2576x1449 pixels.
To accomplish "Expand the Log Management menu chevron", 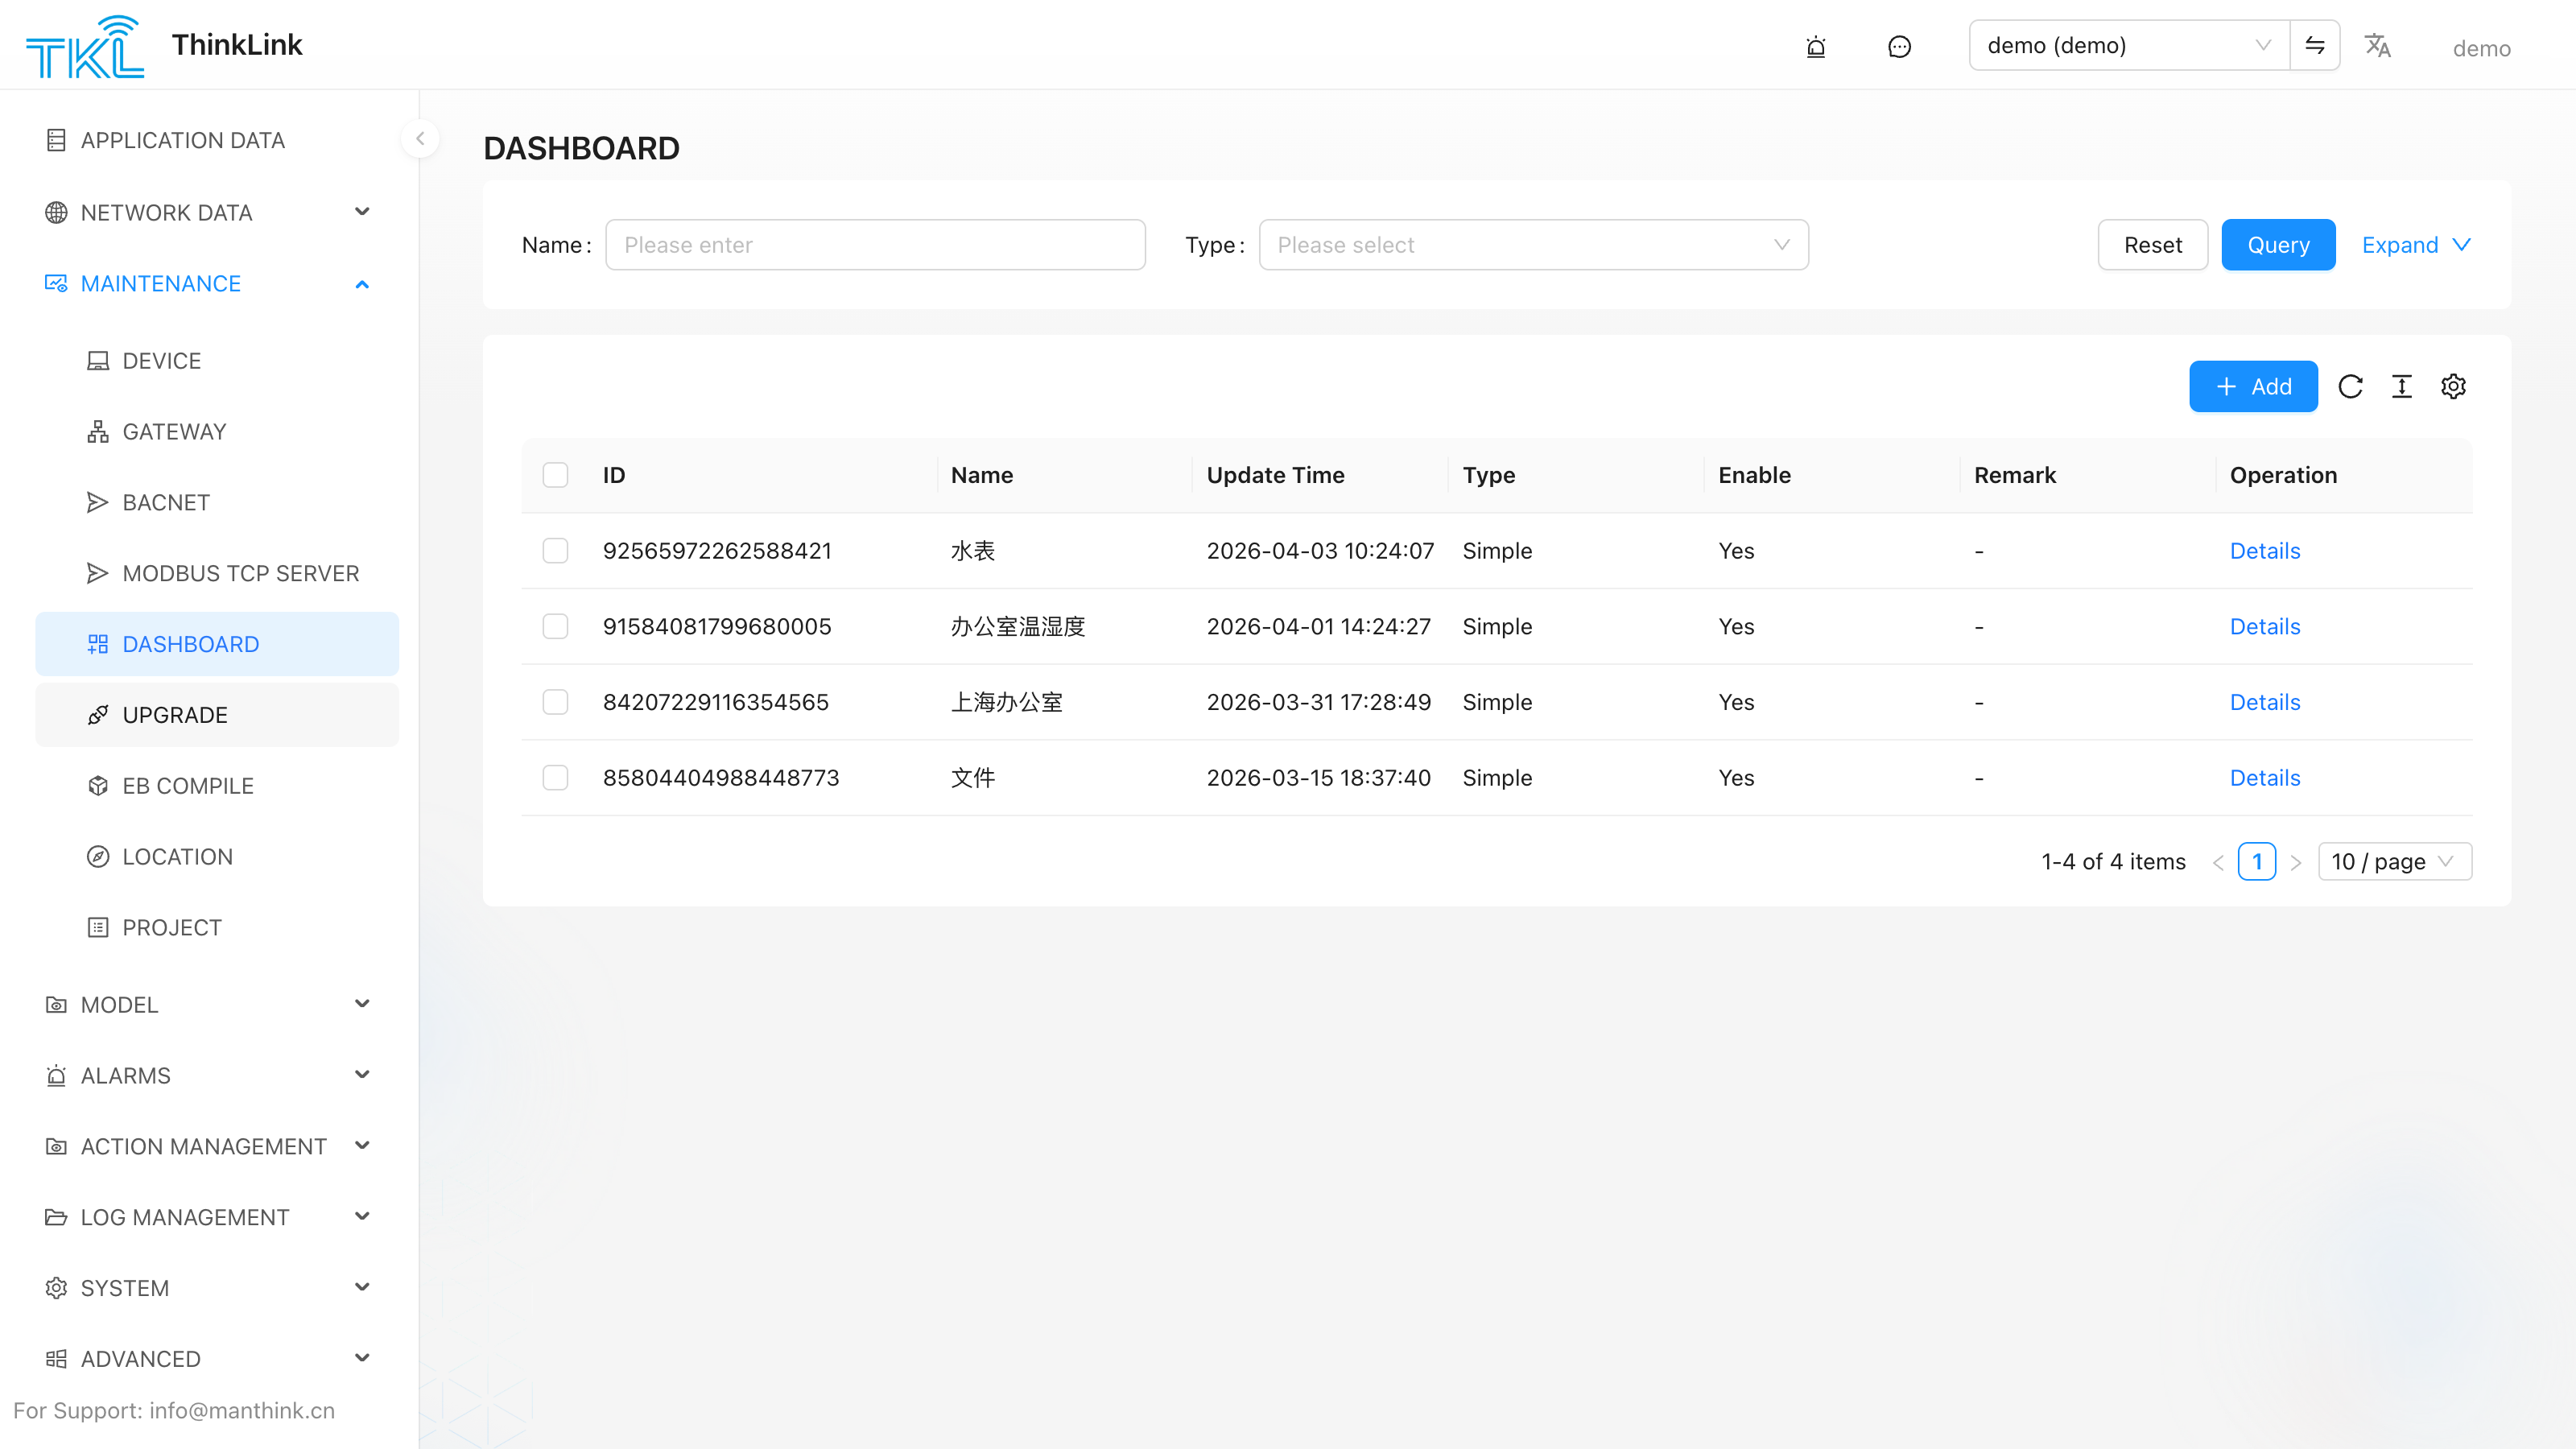I will click(x=362, y=1217).
